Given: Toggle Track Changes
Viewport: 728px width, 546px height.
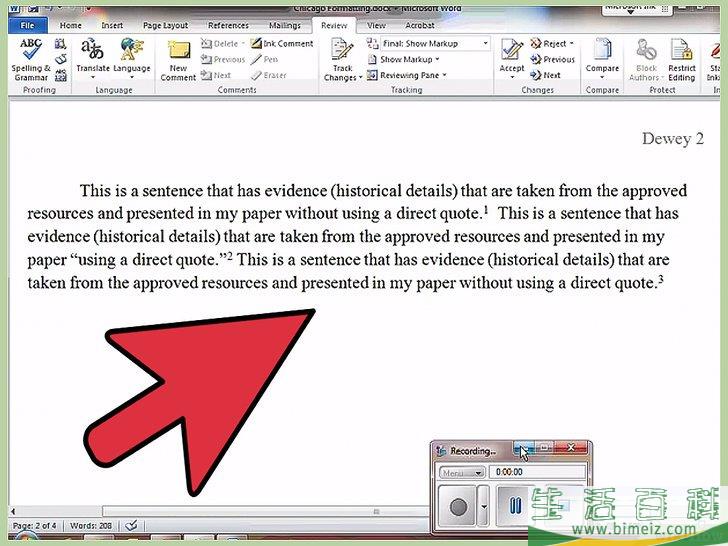Looking at the screenshot, I should (x=342, y=60).
